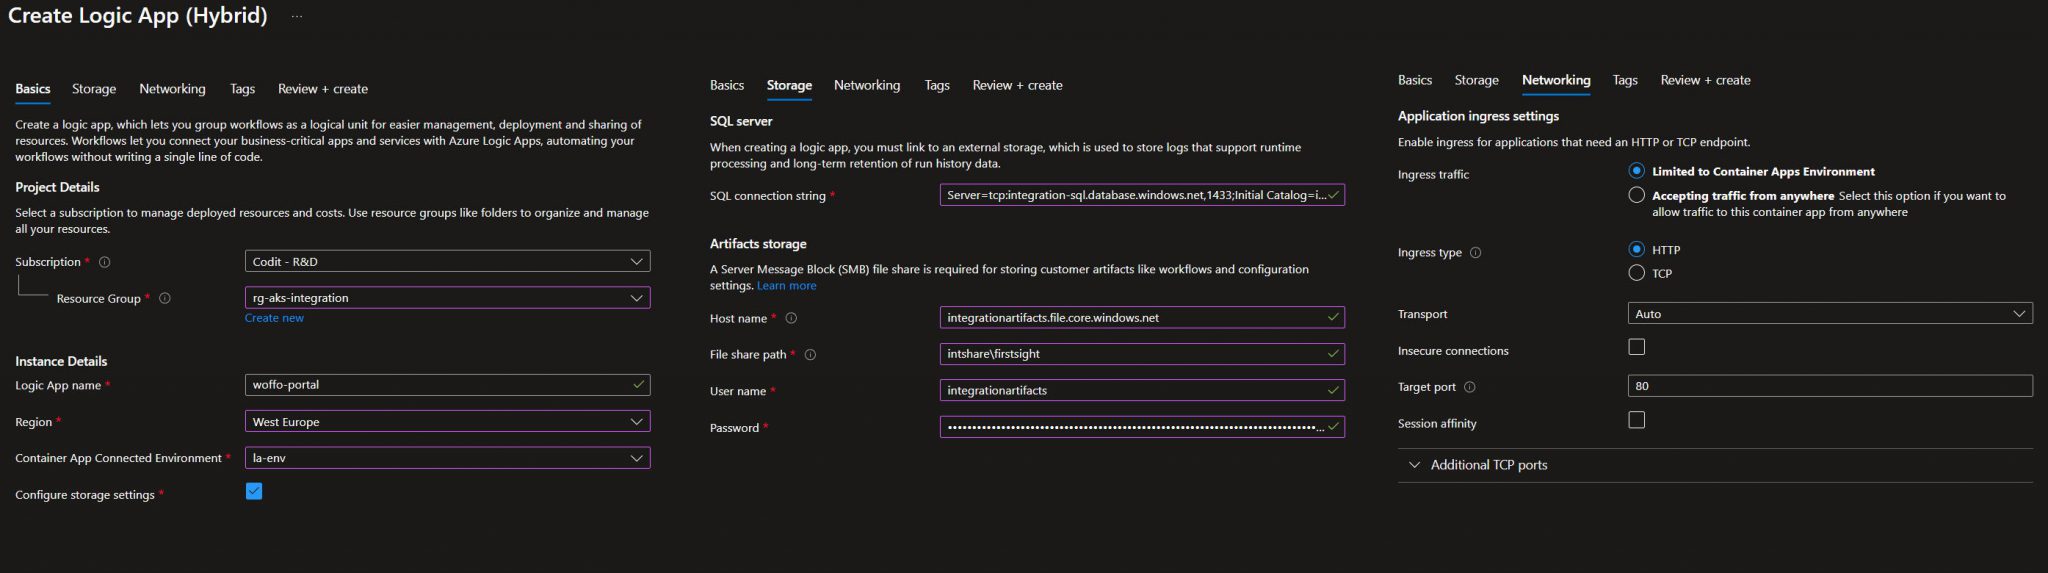Open the ellipsis menu beside the page title

point(297,17)
